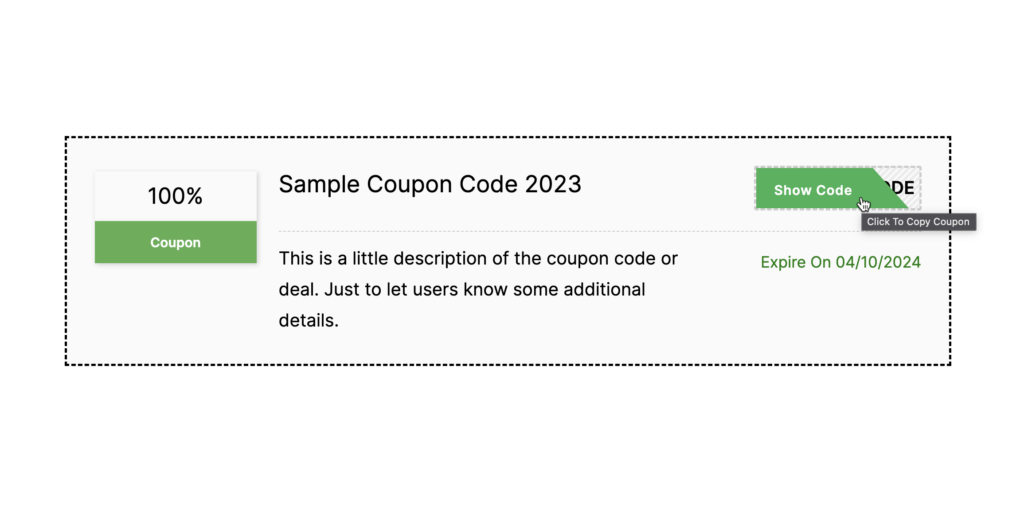Click the Click To Copy Coupon tooltip

pos(918,222)
